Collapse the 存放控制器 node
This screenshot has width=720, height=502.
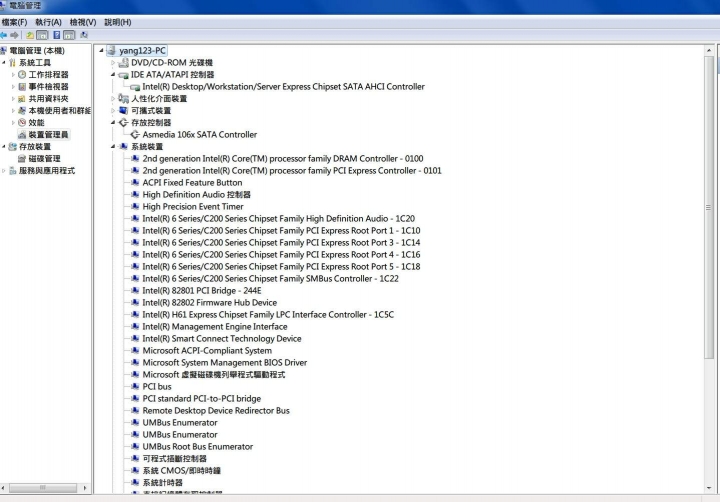coord(112,122)
